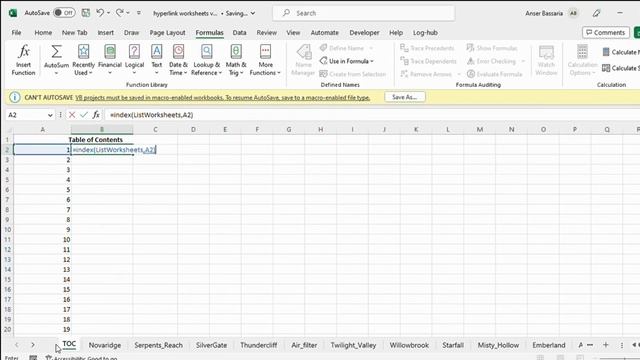Open the Recently Used functions list
Viewport: 640px width, 360px height.
(x=83, y=60)
